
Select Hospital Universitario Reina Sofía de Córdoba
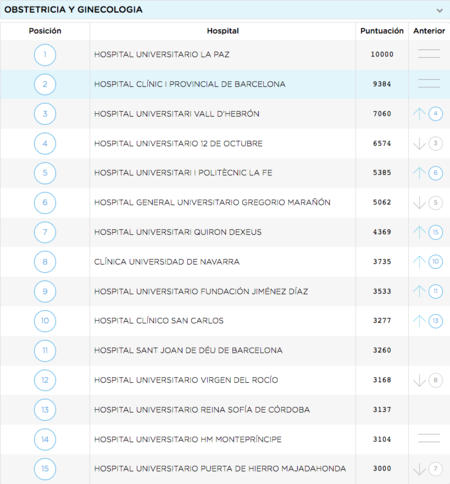[x=202, y=410]
